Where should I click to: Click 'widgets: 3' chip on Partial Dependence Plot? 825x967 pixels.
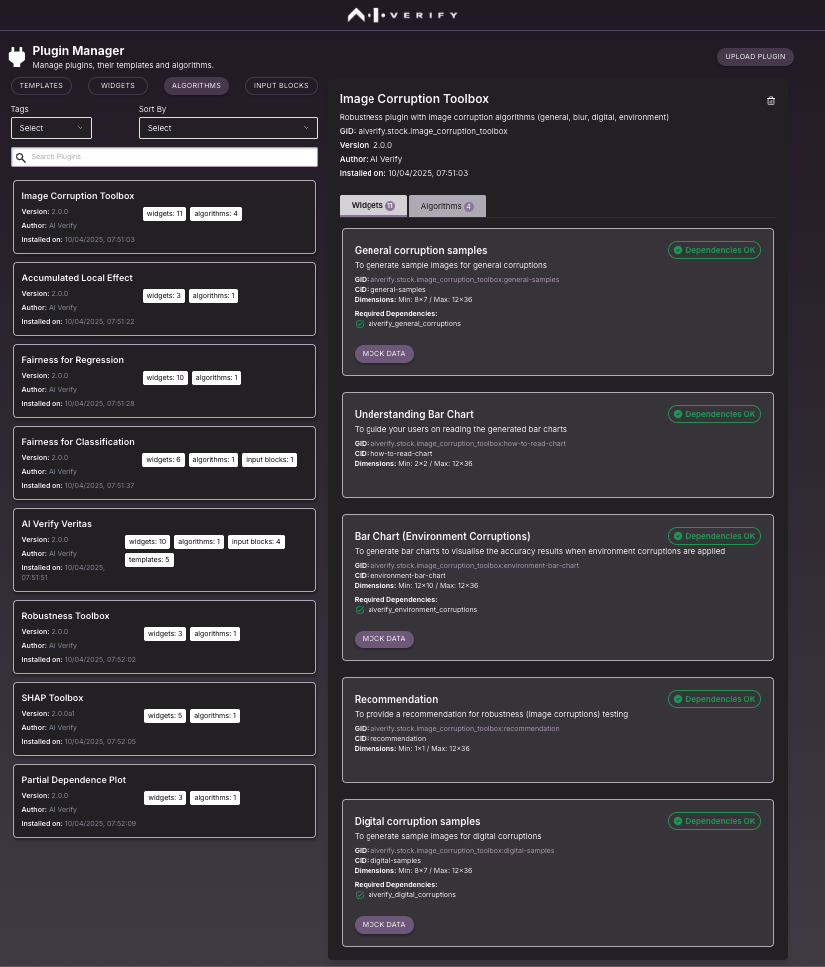(x=165, y=798)
